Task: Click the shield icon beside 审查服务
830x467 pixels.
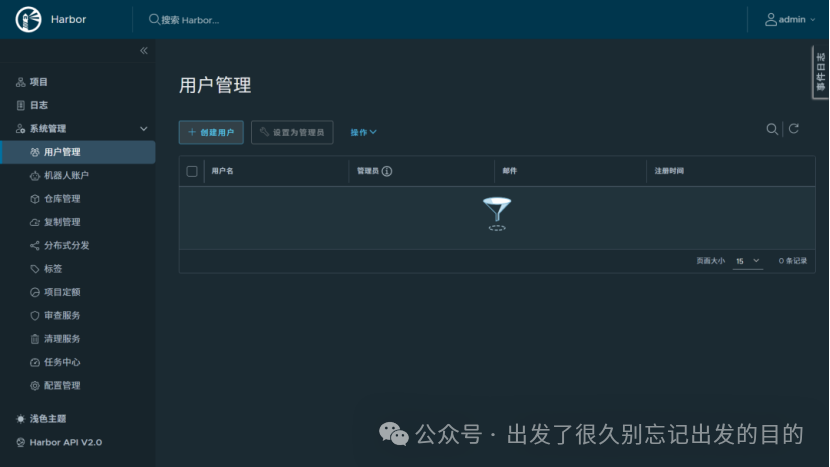Action: [x=34, y=316]
